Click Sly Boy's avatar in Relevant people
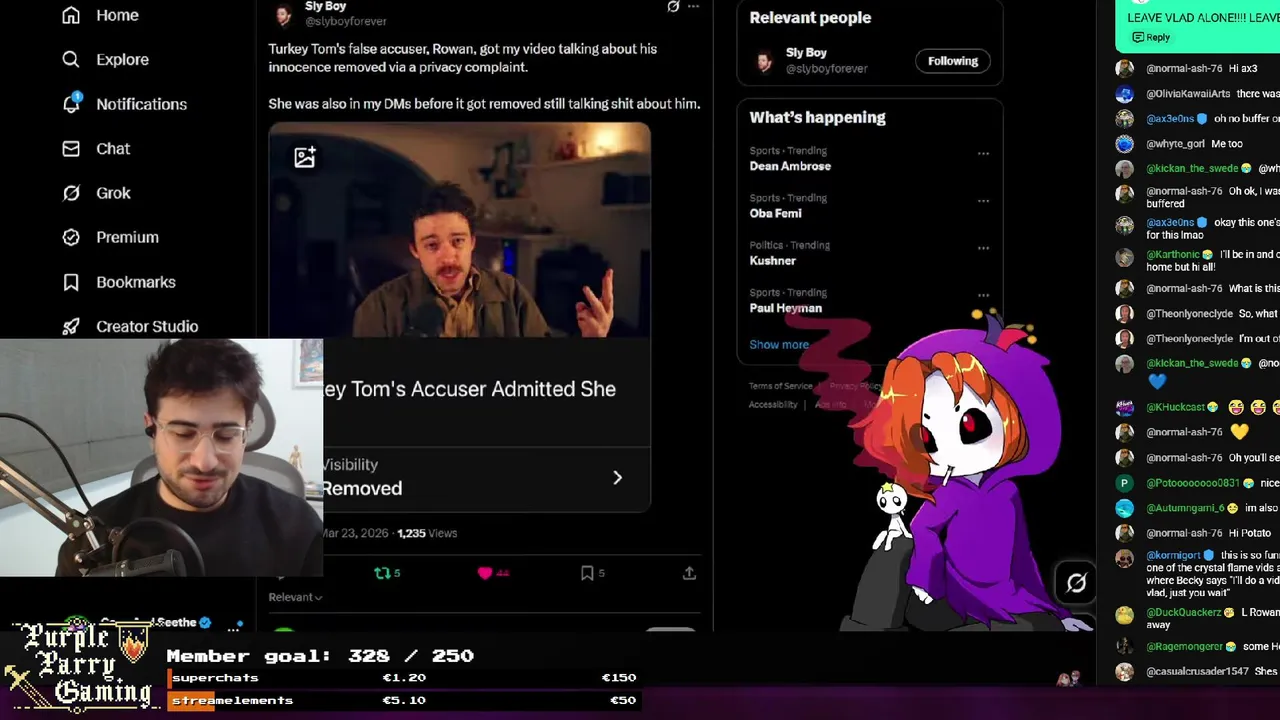 coord(765,61)
